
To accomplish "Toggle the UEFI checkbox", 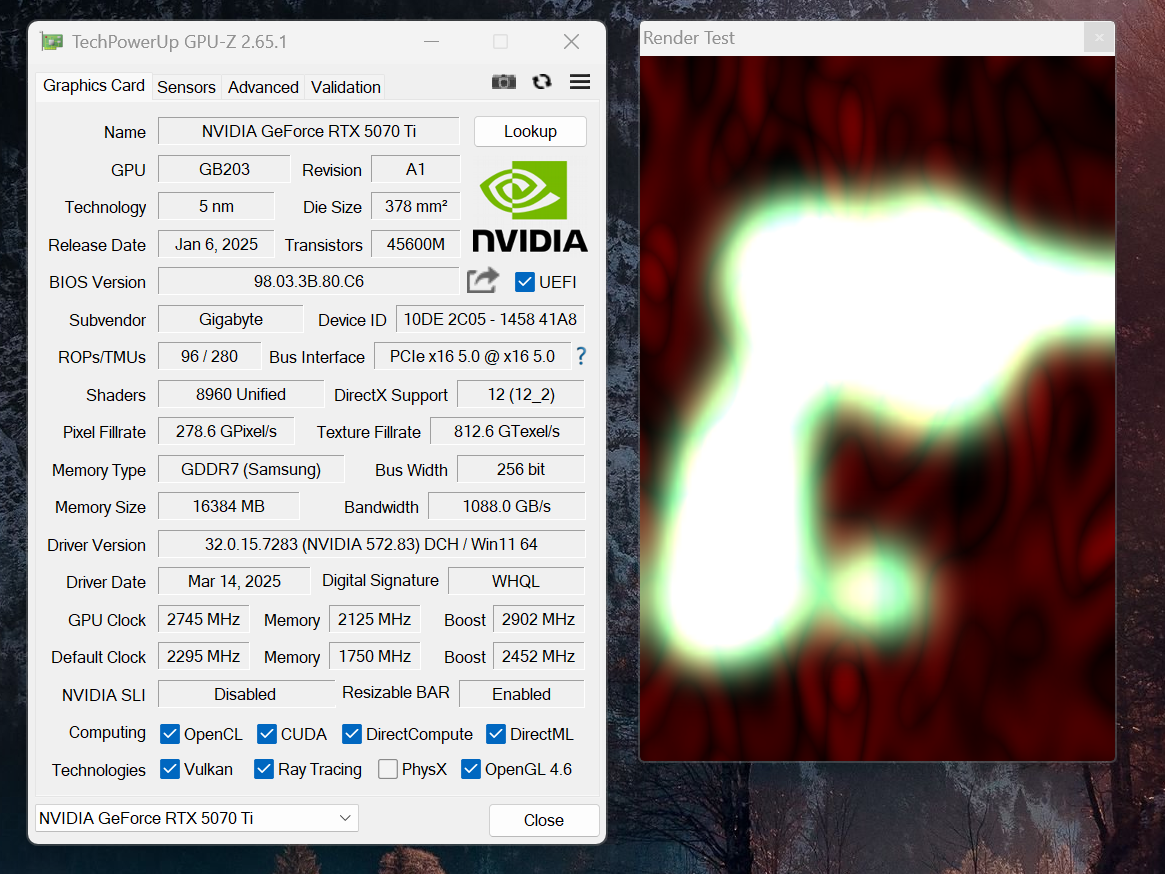I will [x=525, y=282].
